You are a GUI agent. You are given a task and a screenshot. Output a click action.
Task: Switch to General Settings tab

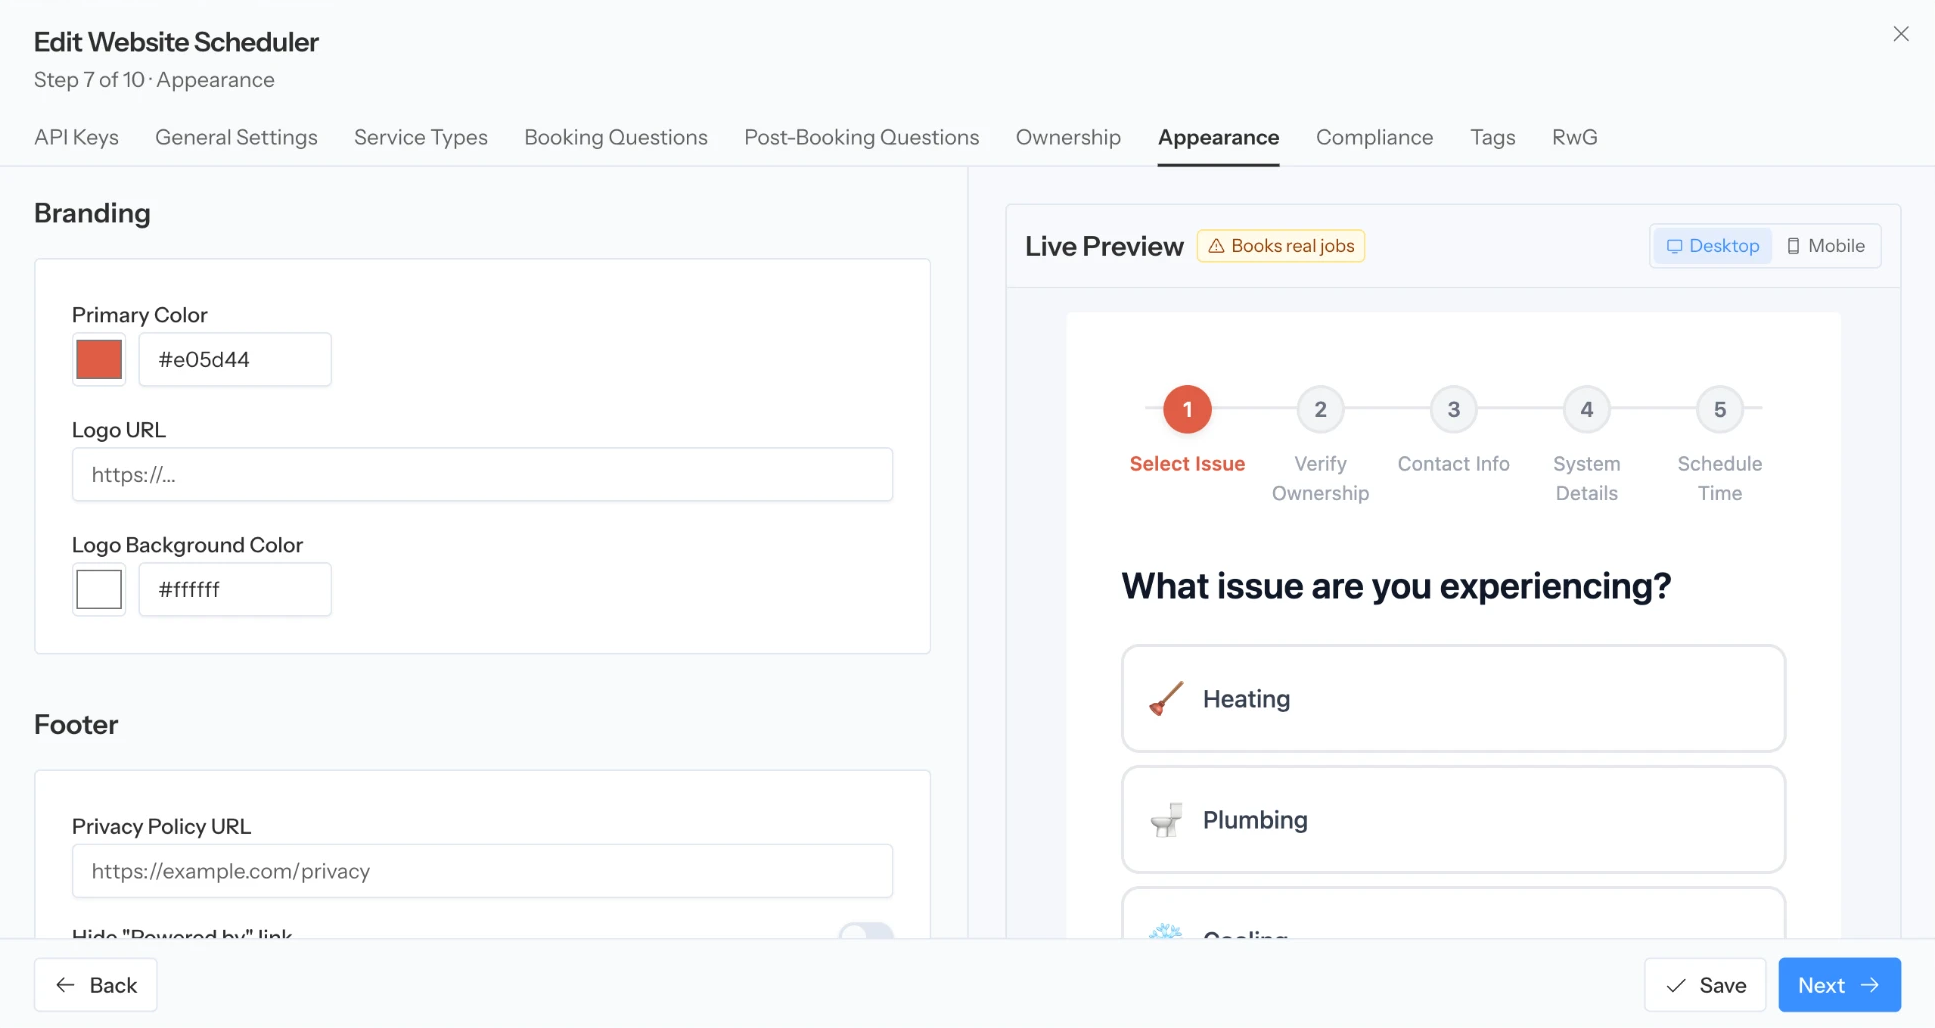click(x=236, y=137)
